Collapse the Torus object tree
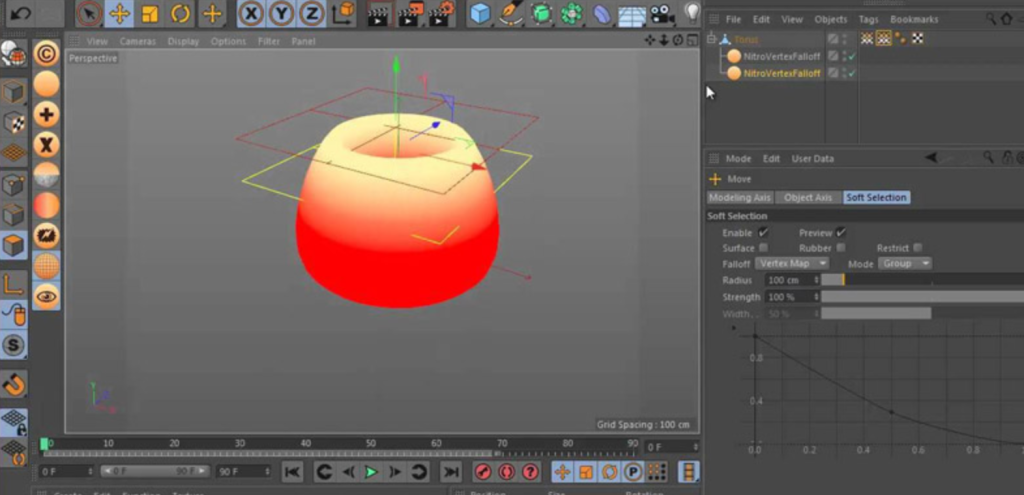The height and width of the screenshot is (495, 1024). [711, 39]
